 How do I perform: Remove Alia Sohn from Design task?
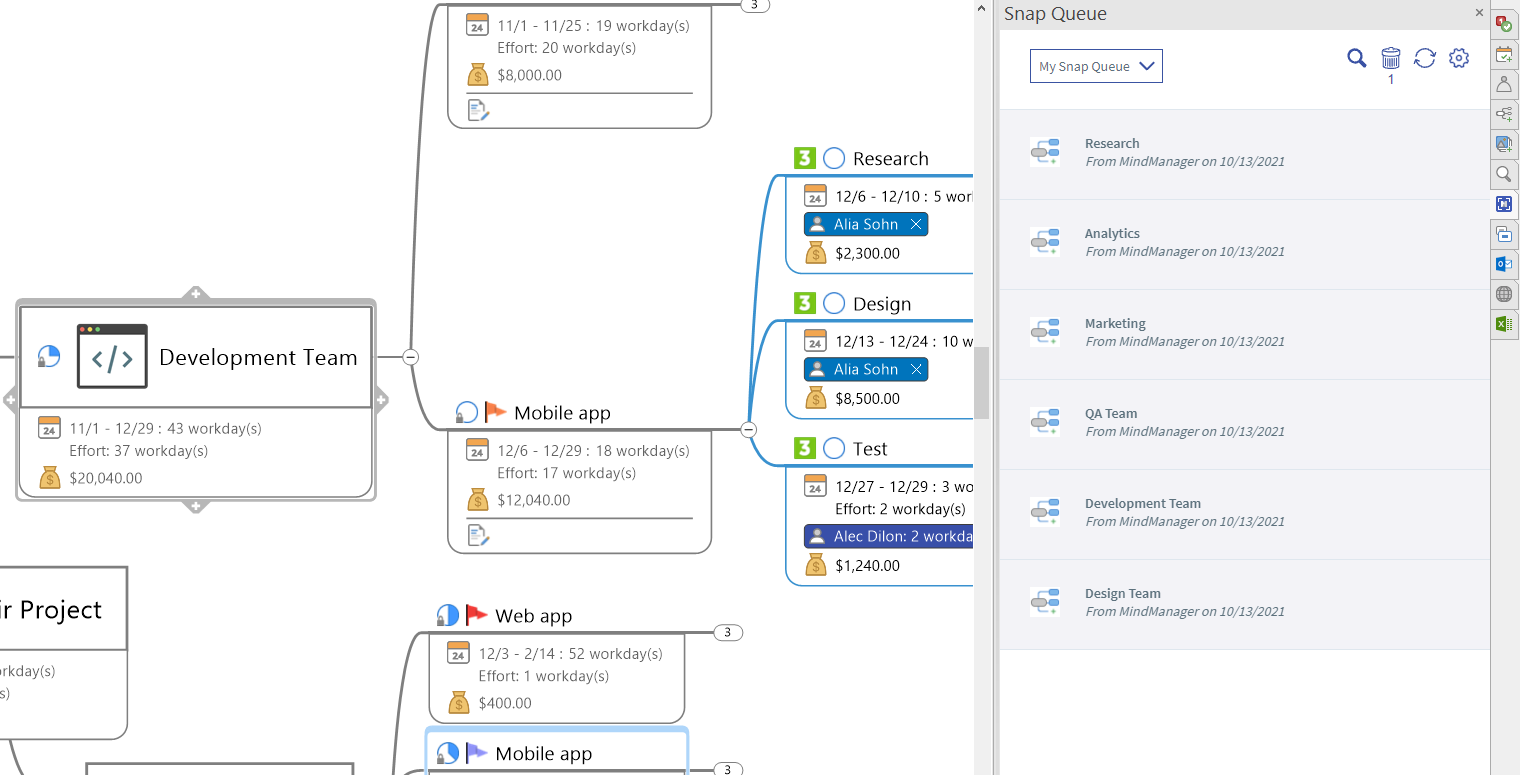916,369
